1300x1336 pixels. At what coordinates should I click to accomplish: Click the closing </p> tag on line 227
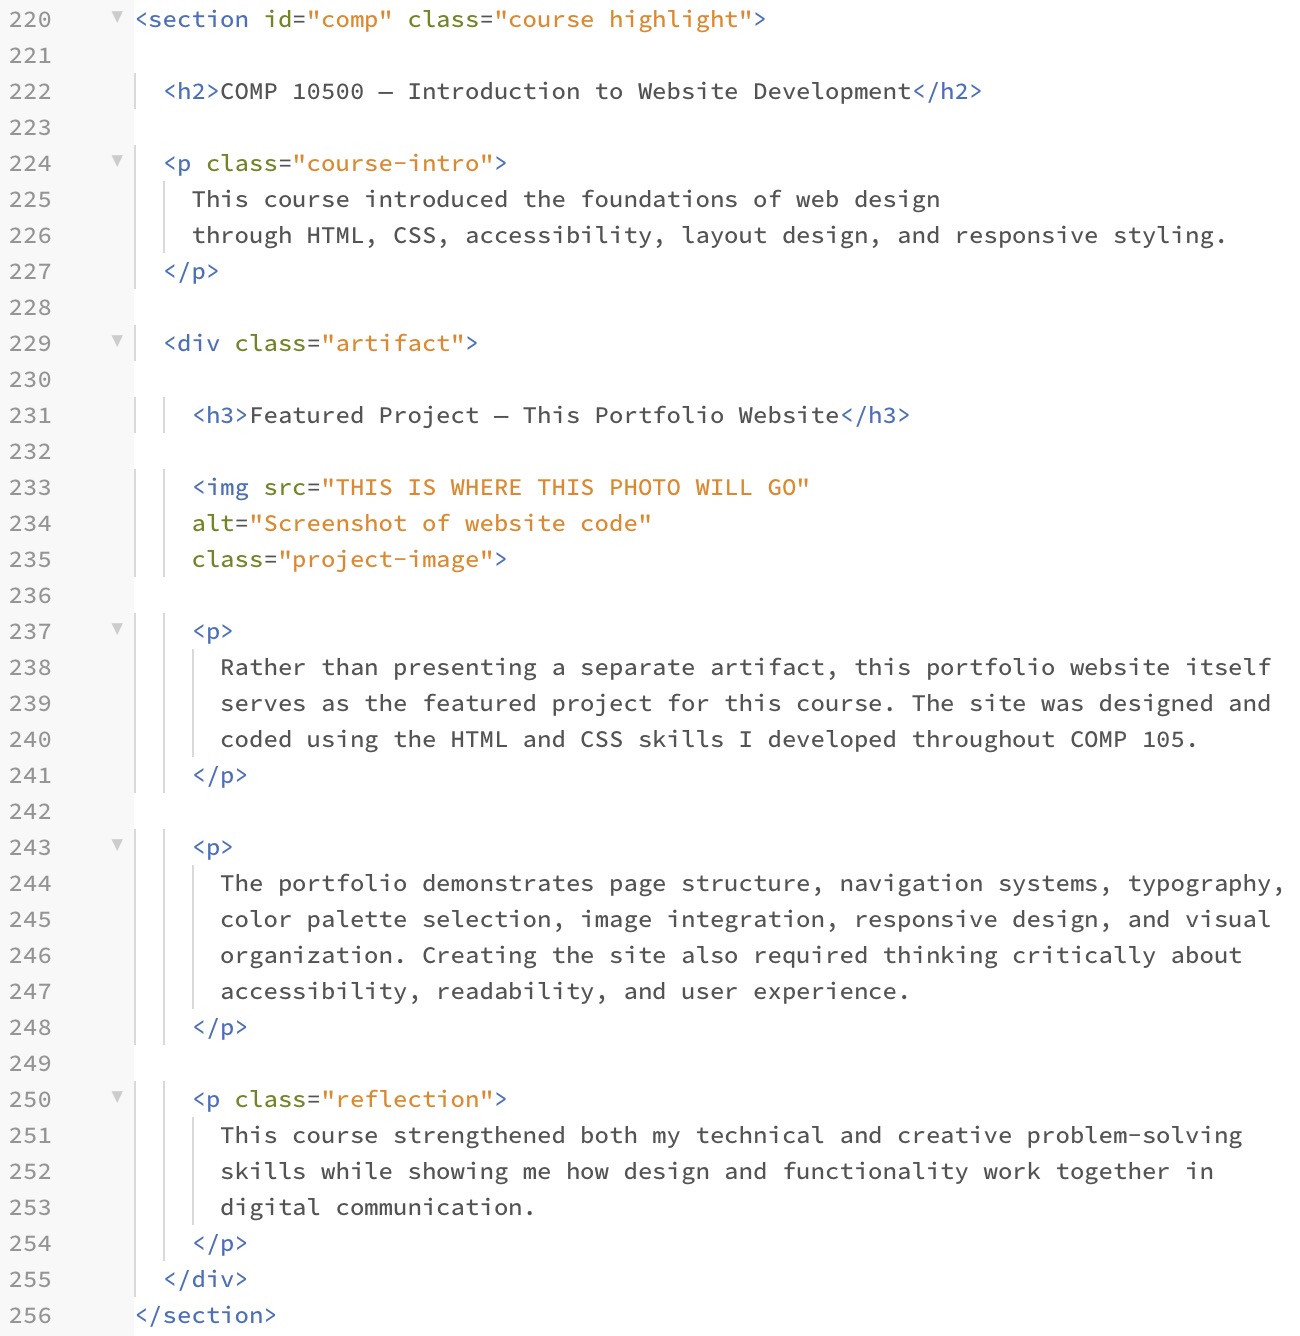click(x=191, y=272)
